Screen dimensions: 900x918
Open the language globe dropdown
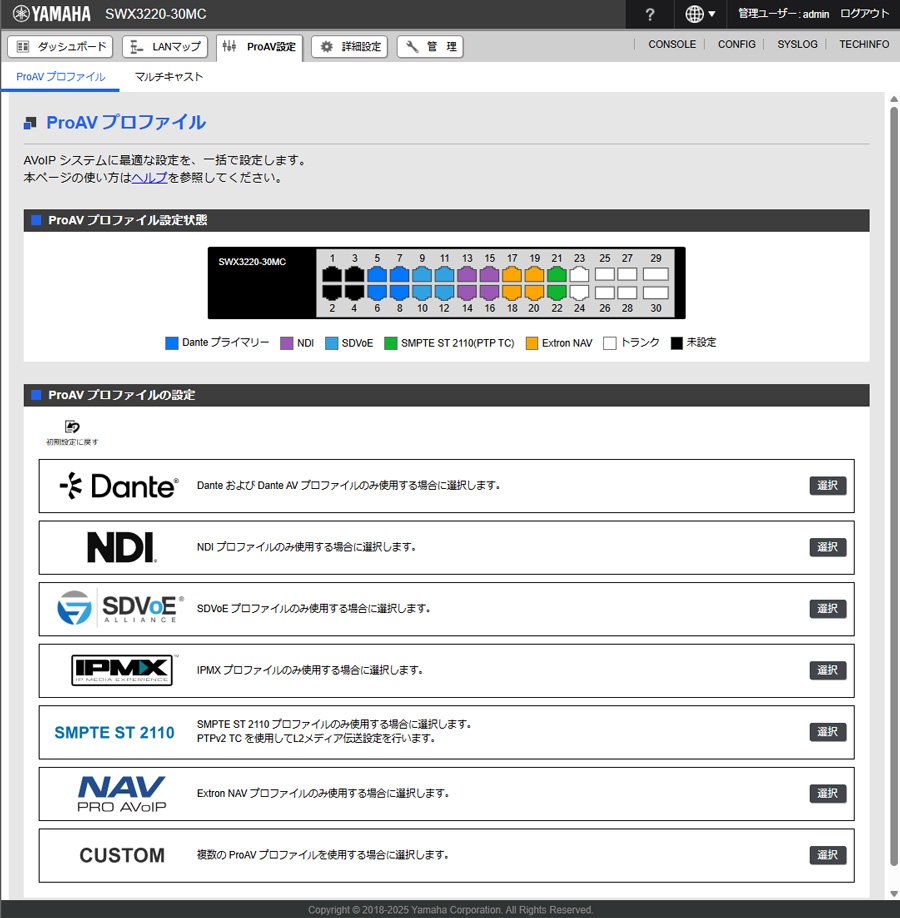[x=700, y=14]
